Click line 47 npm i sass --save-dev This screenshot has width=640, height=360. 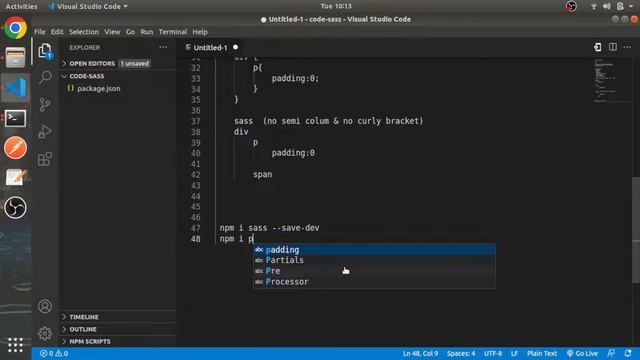(269, 228)
